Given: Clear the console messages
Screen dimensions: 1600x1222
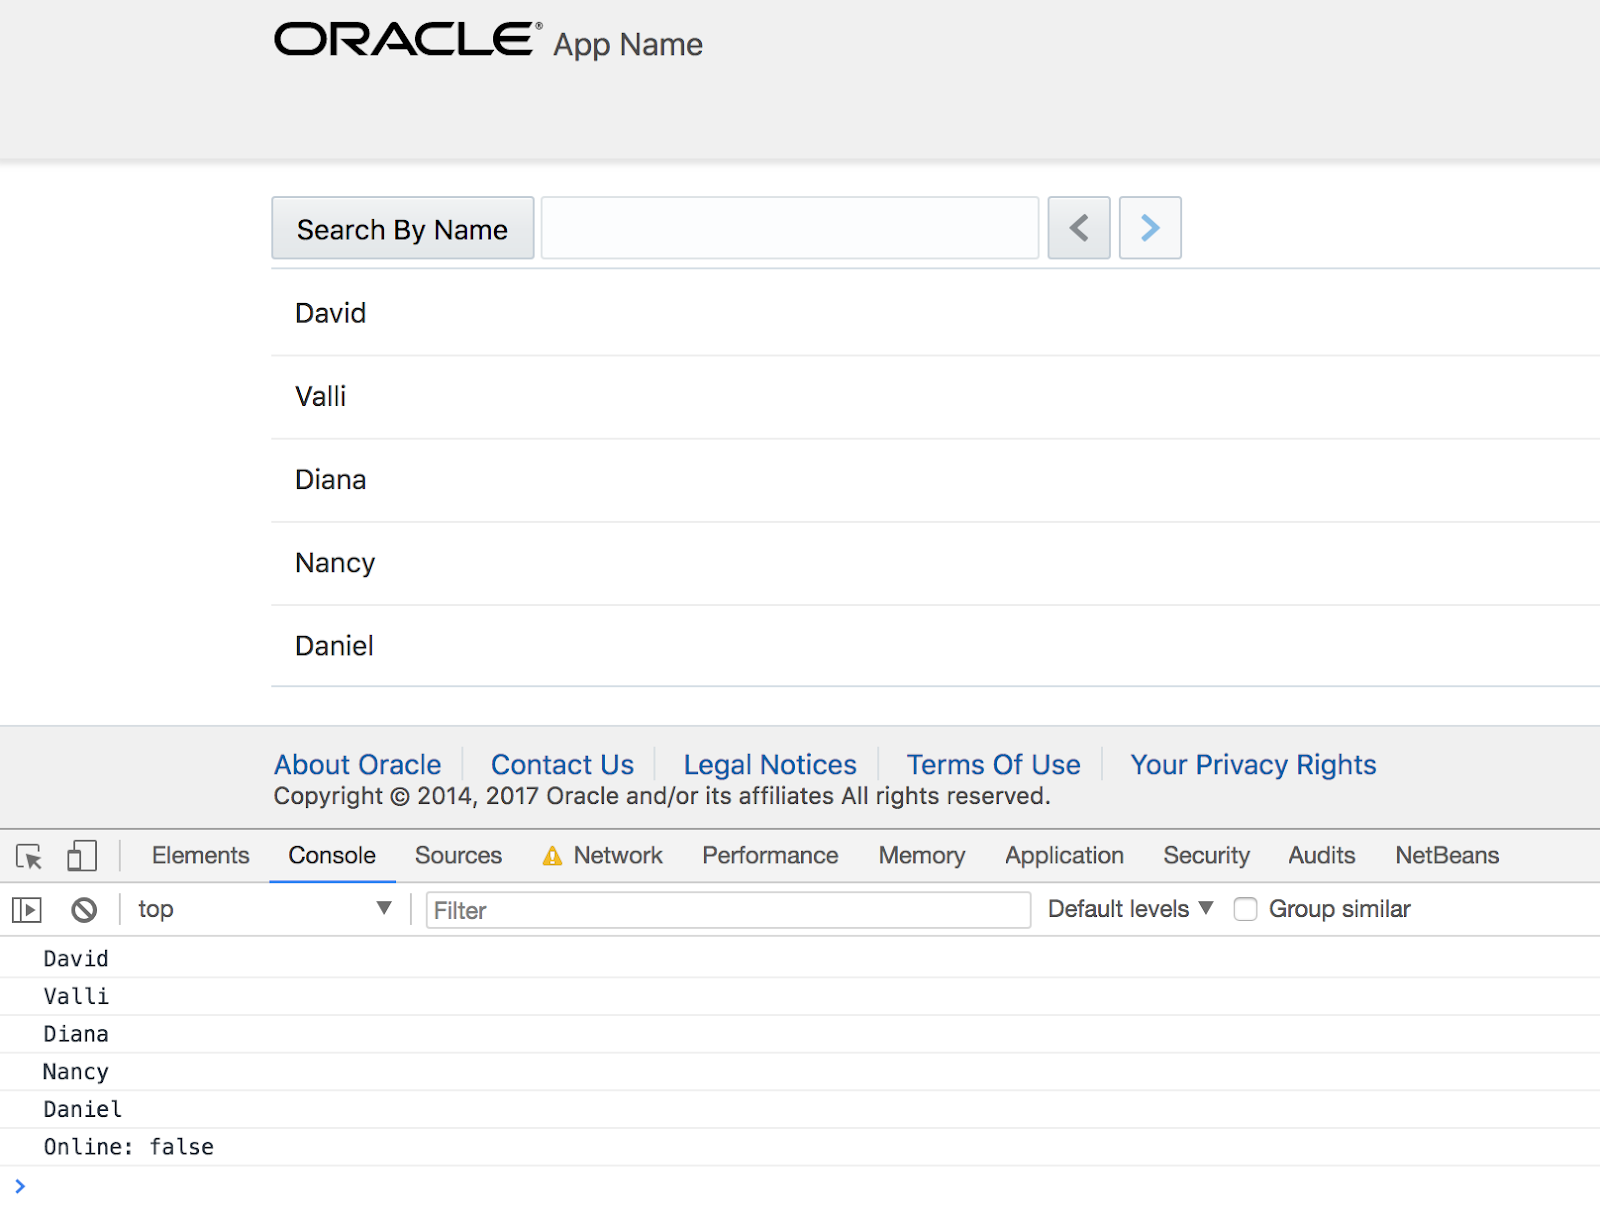Looking at the screenshot, I should [x=83, y=909].
